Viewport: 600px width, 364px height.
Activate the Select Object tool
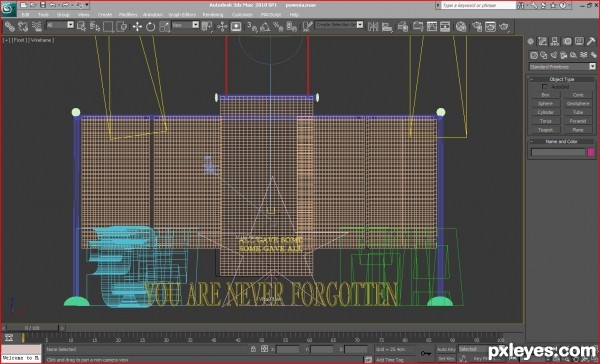coord(81,26)
